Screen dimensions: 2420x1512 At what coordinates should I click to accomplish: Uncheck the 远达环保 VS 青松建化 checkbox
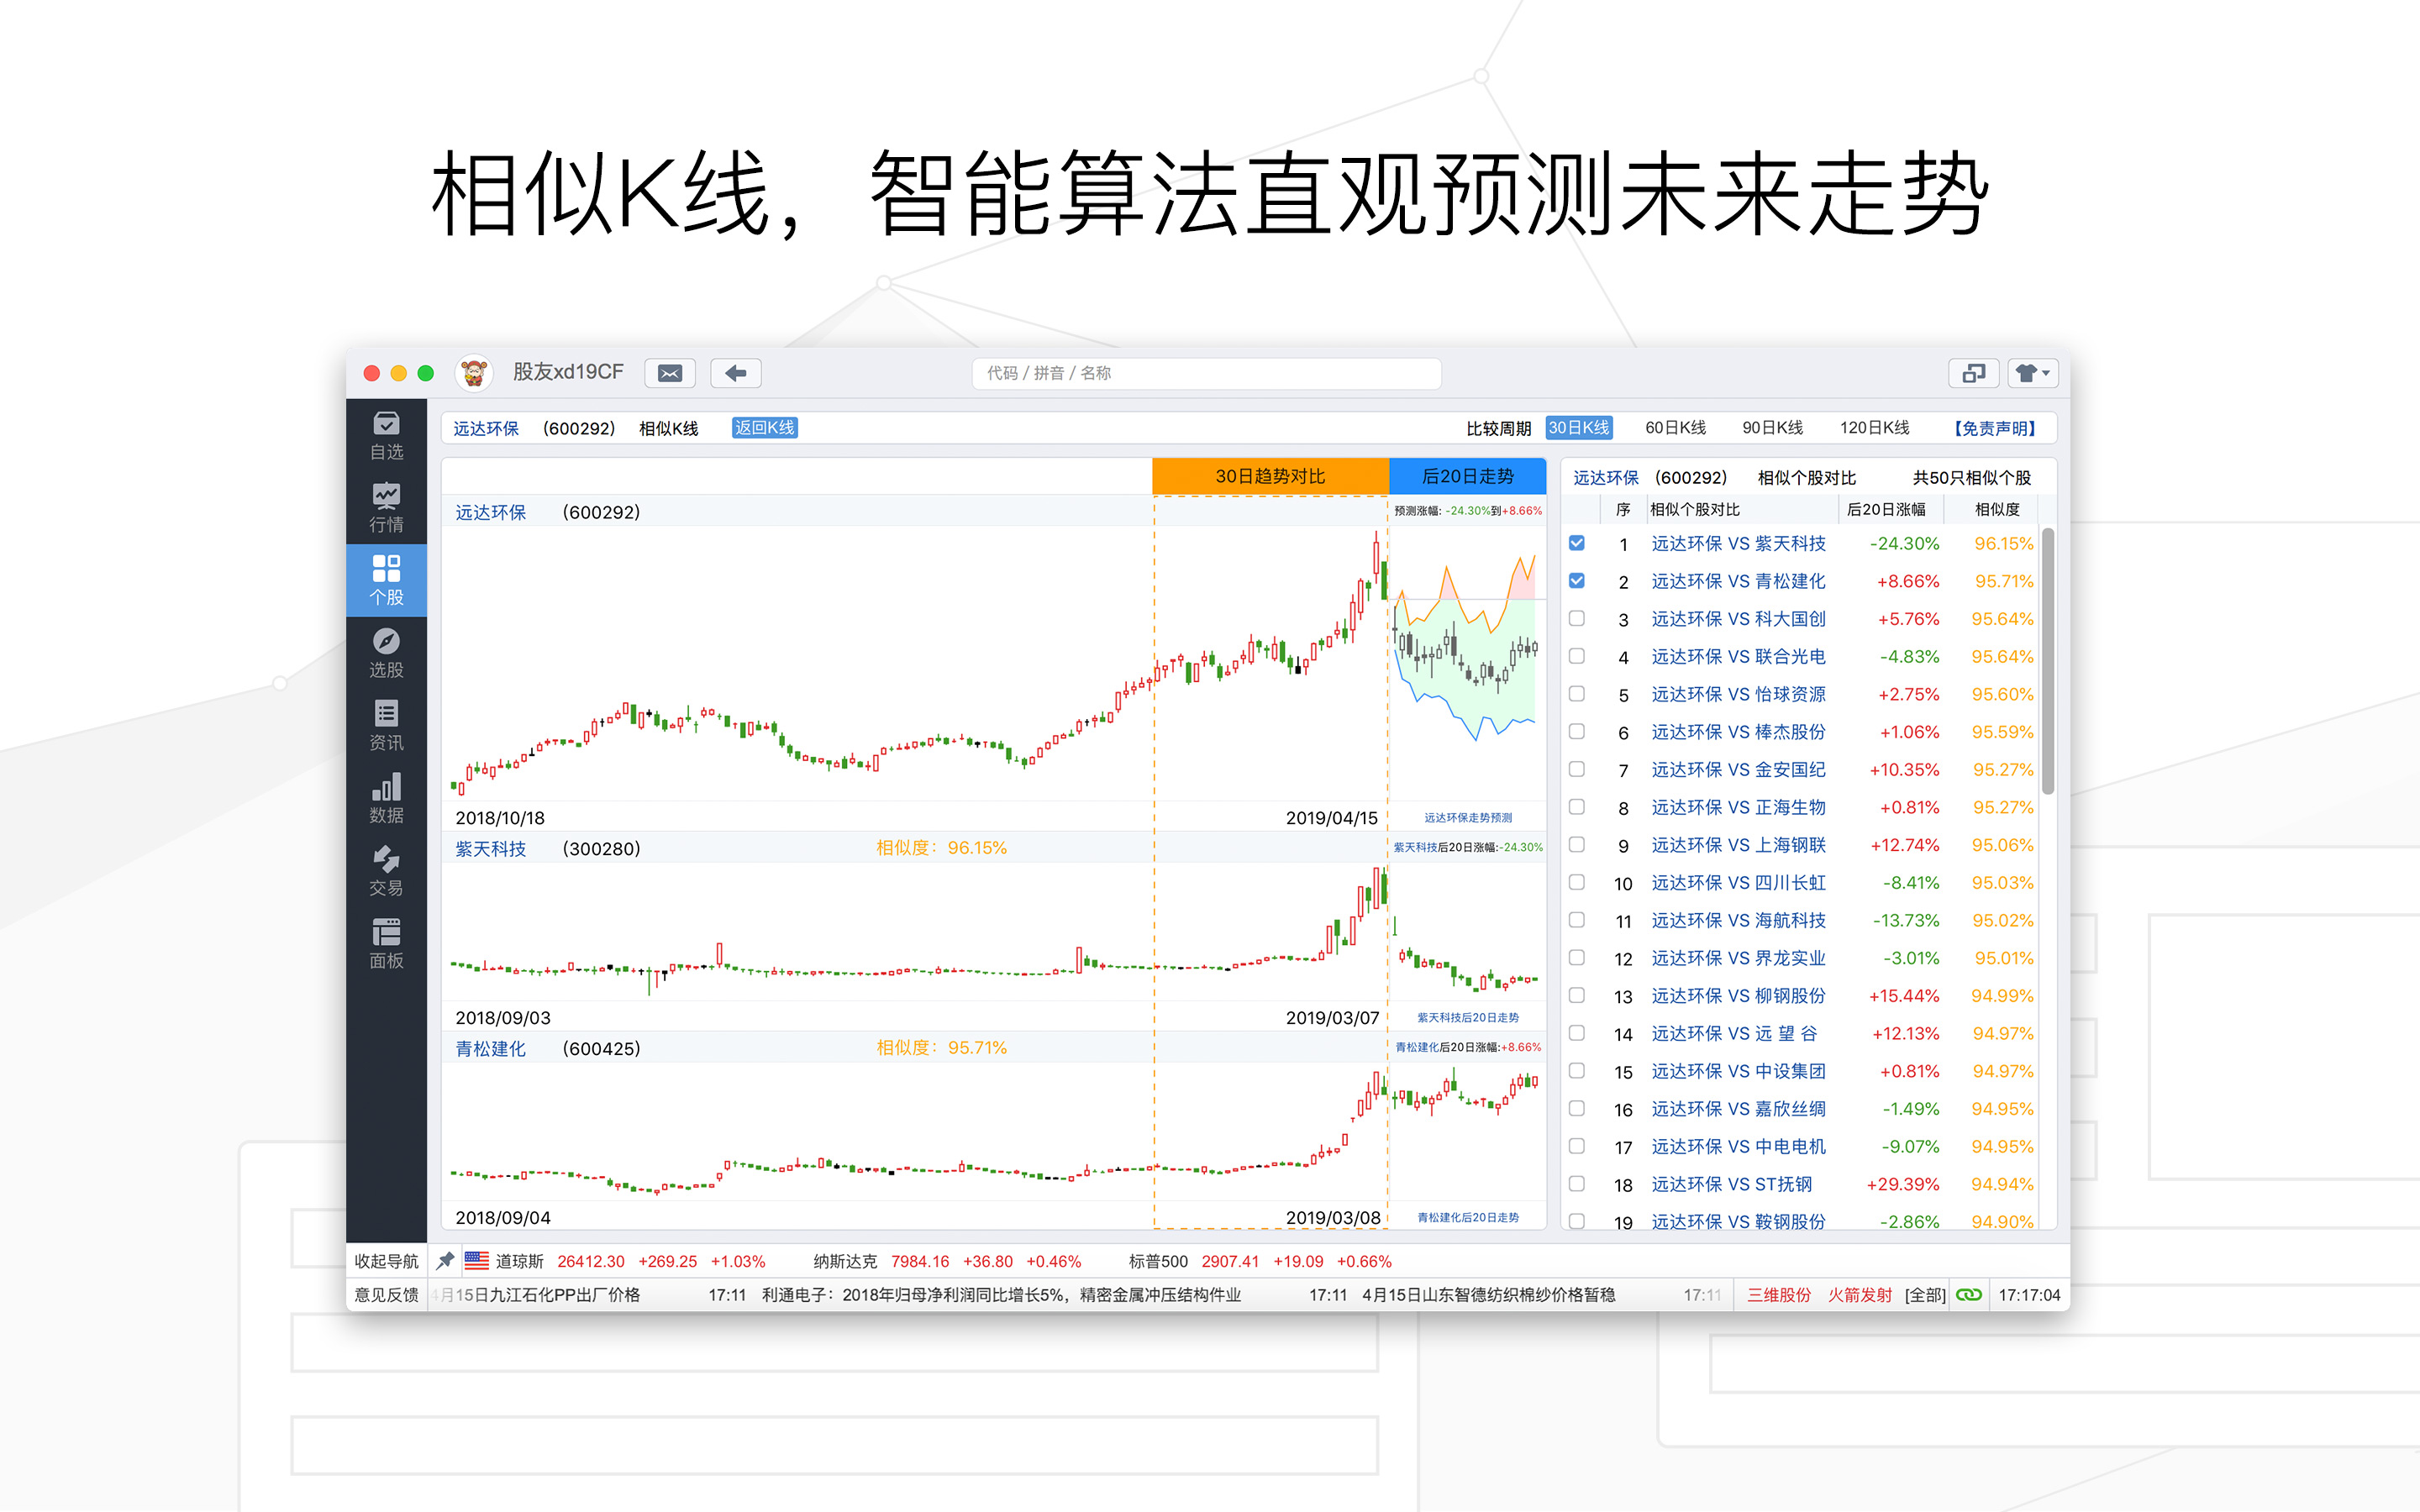click(1577, 581)
